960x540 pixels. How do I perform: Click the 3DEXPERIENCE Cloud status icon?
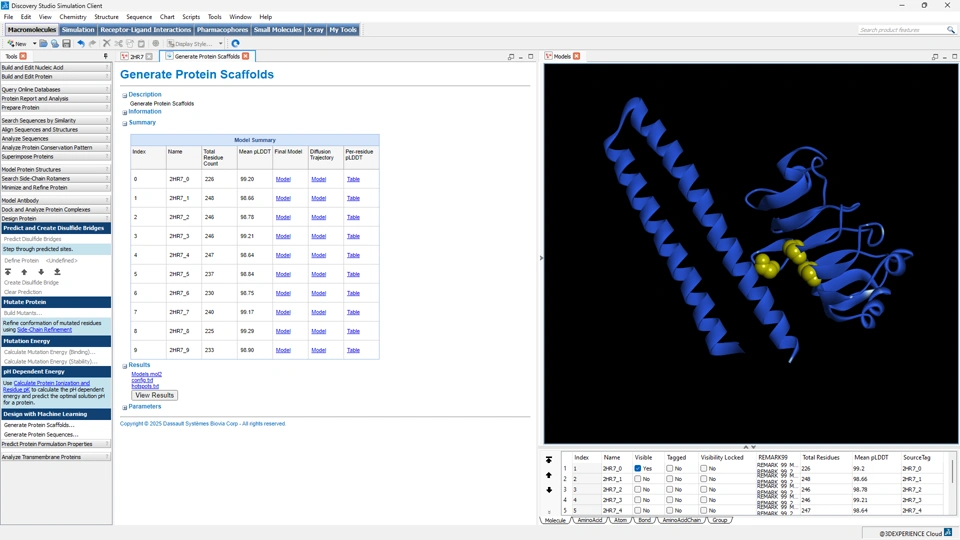(x=948, y=533)
